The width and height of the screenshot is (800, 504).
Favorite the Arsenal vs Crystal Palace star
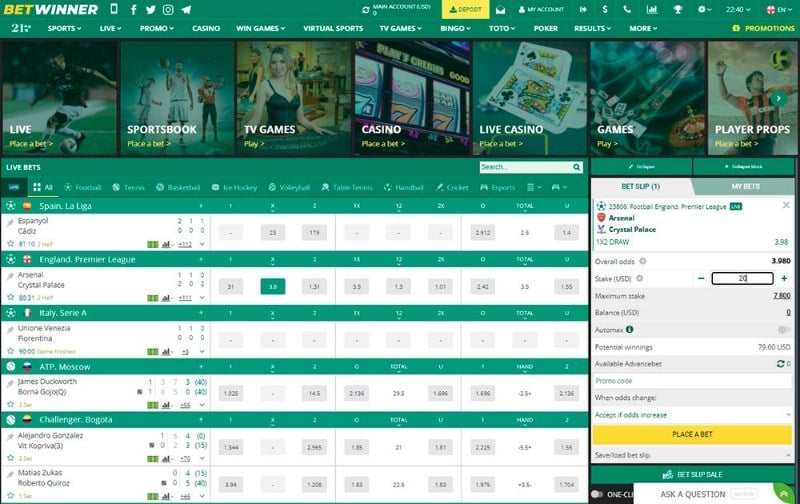pos(10,297)
